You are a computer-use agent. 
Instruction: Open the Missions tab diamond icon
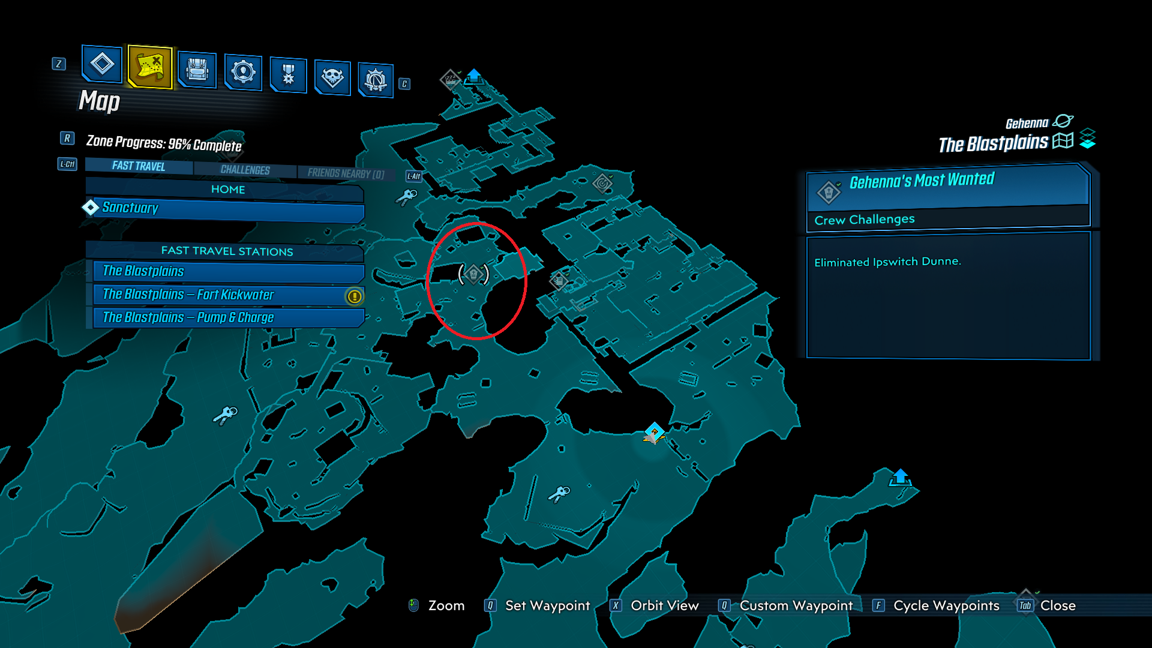click(101, 65)
